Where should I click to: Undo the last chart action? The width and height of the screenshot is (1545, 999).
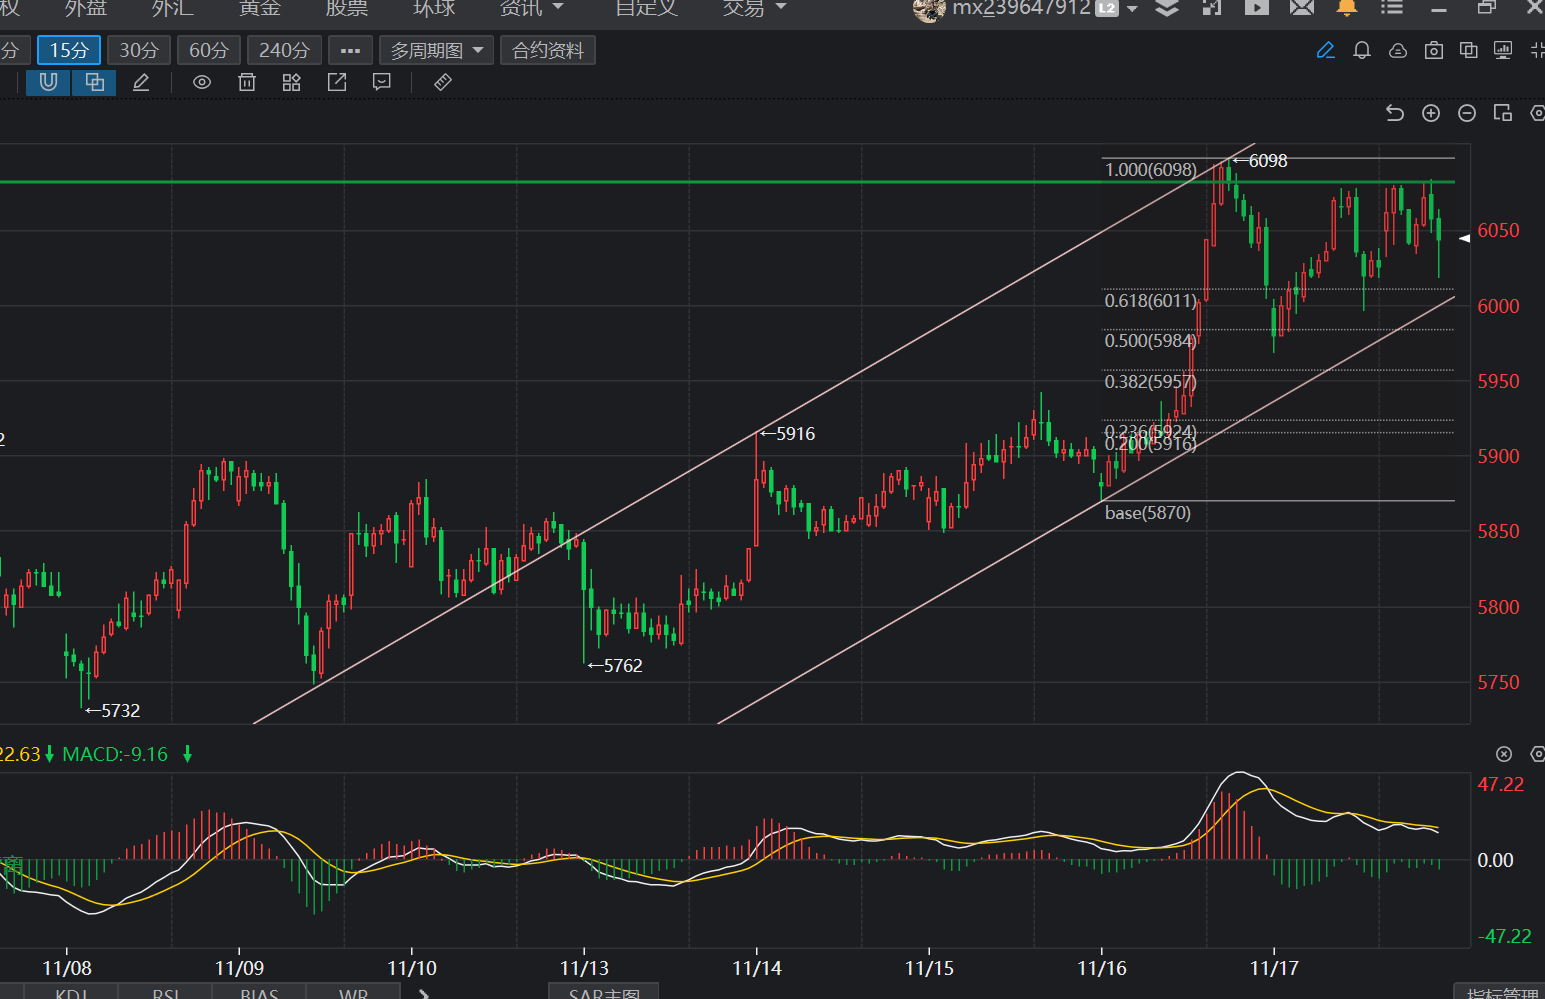pyautogui.click(x=1395, y=113)
